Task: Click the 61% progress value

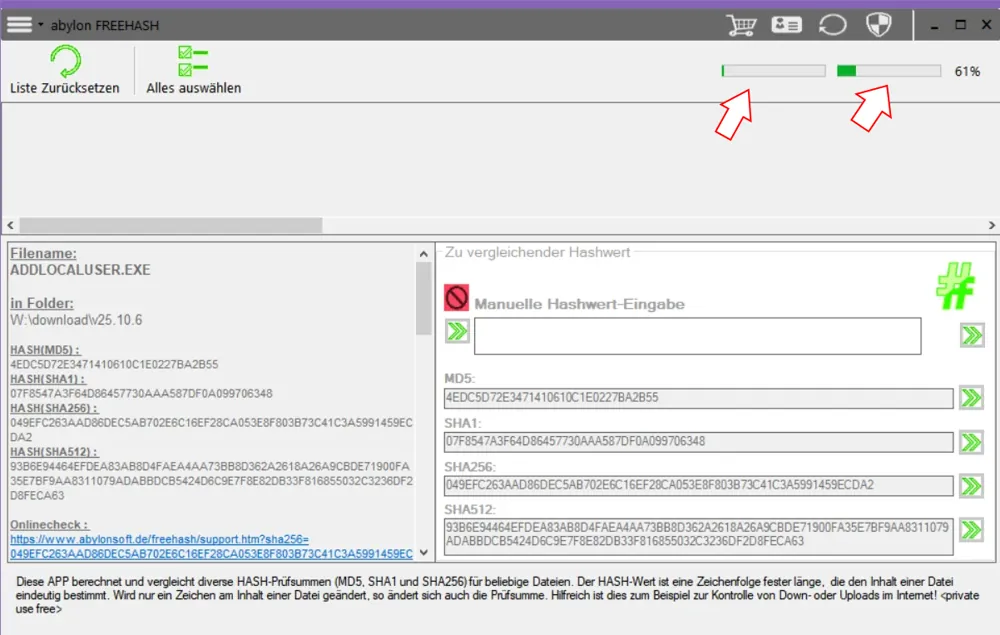Action: (x=967, y=71)
